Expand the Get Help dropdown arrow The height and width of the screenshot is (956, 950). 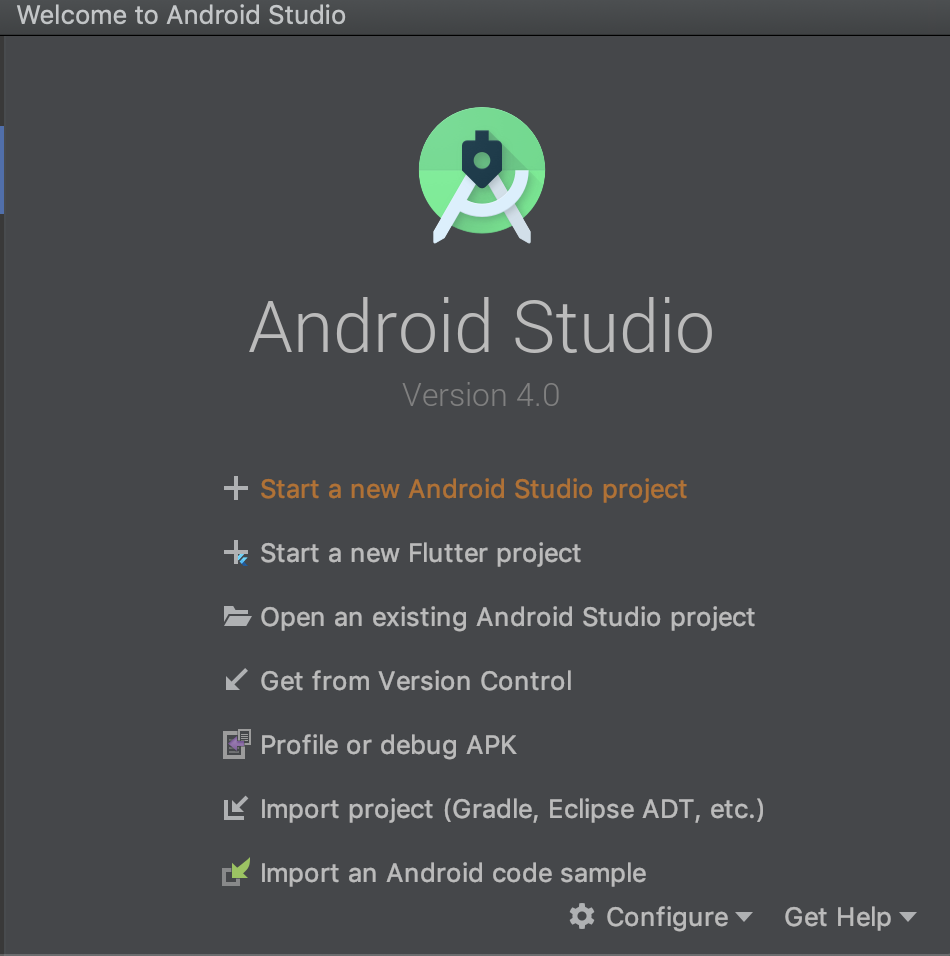[x=908, y=917]
